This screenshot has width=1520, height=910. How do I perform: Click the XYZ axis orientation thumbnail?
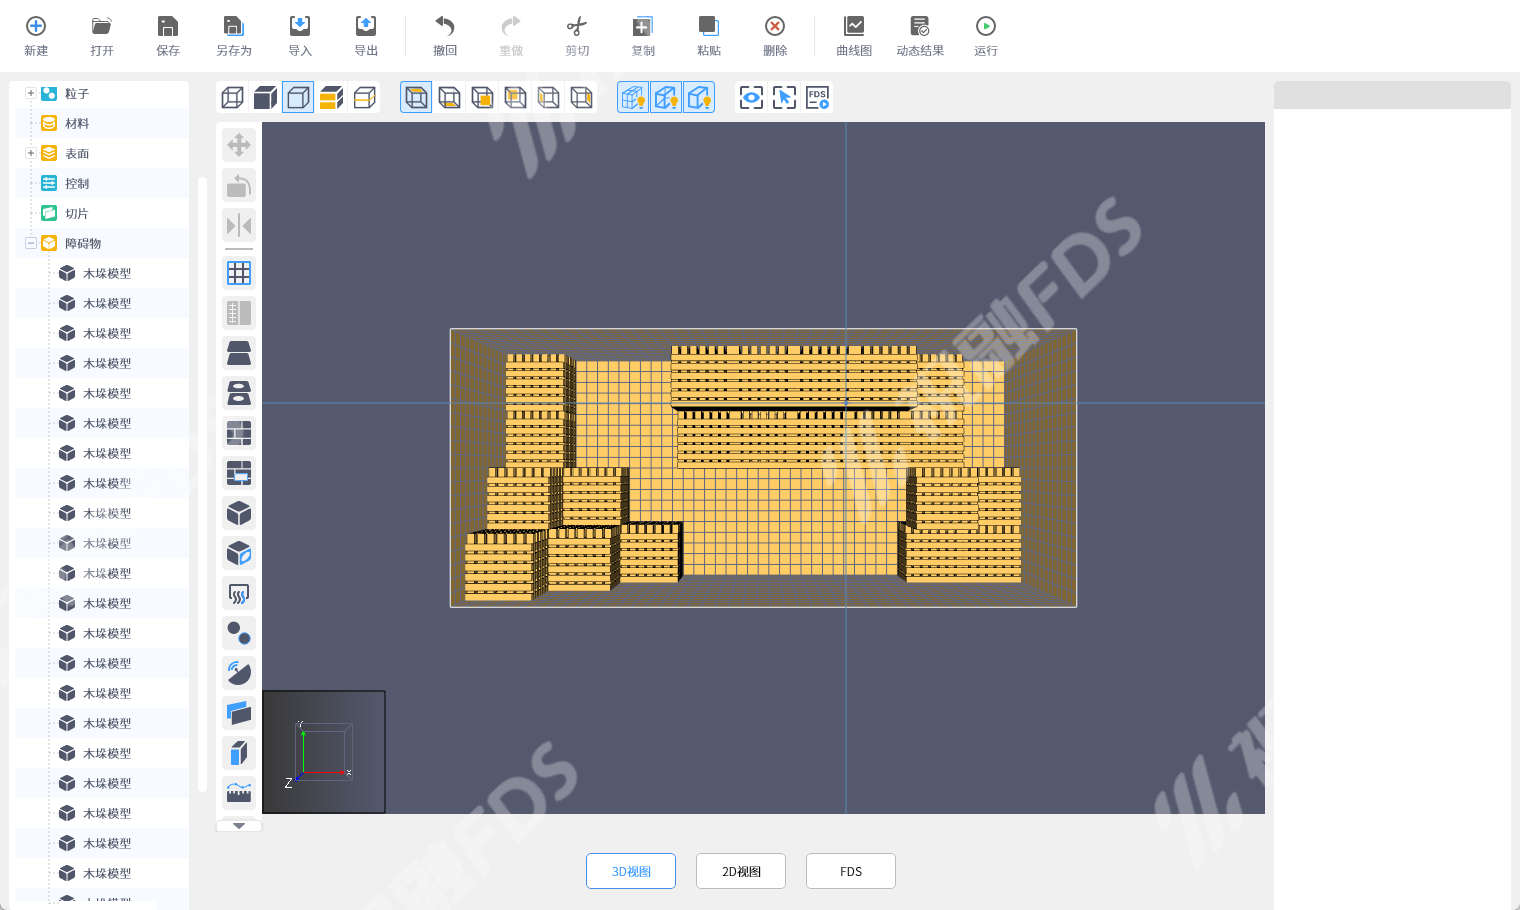(324, 752)
